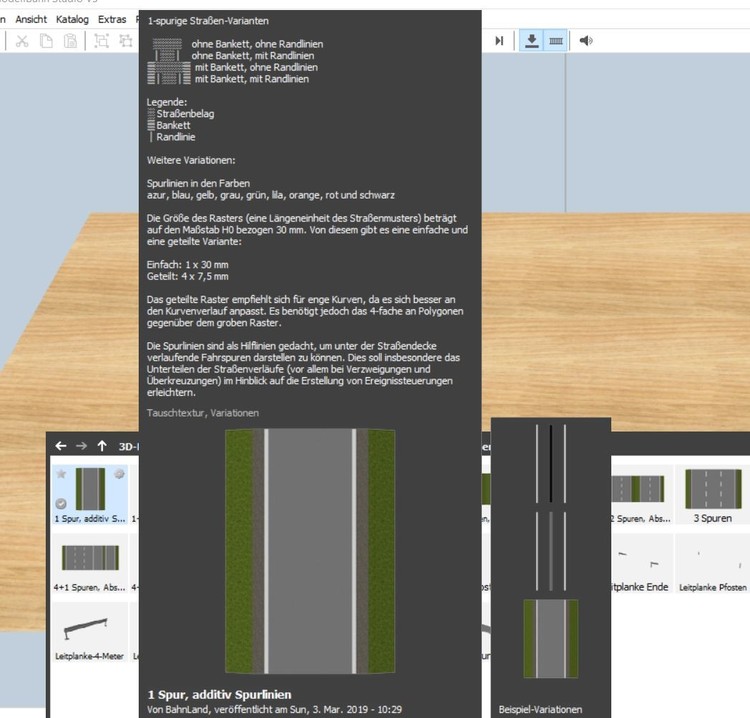Viewport: 750px width, 718px height.
Task: Select the '4+1 Spuren' road thumbnail
Action: tap(89, 563)
